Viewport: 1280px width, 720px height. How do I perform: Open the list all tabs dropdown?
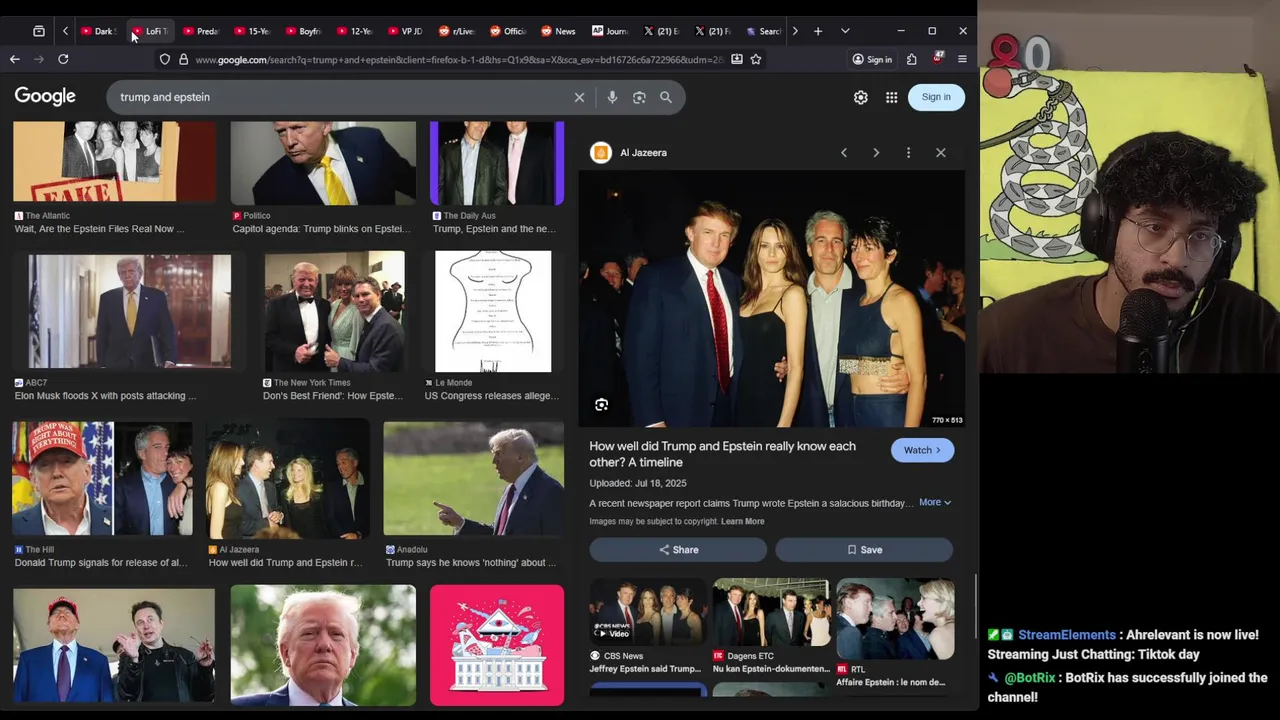[x=845, y=31]
